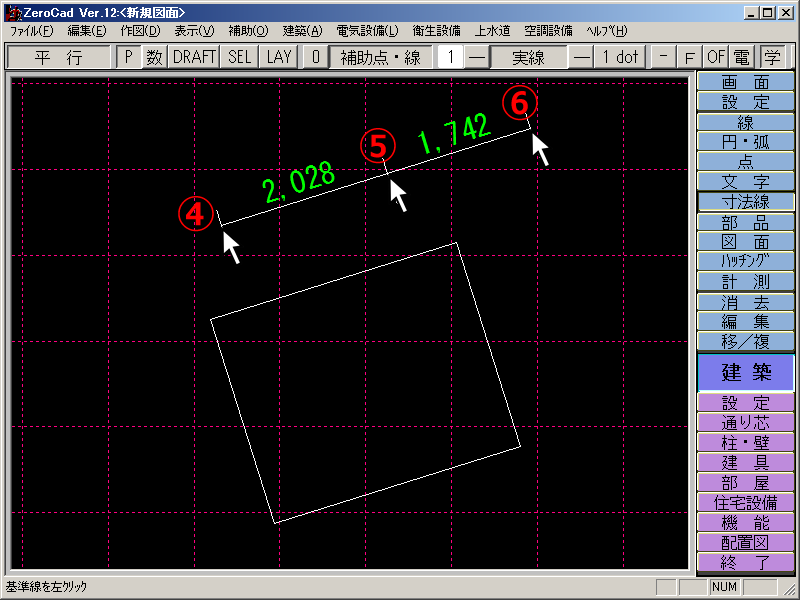This screenshot has width=800, height=600.
Task: Open 設定 in the purple 建築 panel
Action: 745,403
